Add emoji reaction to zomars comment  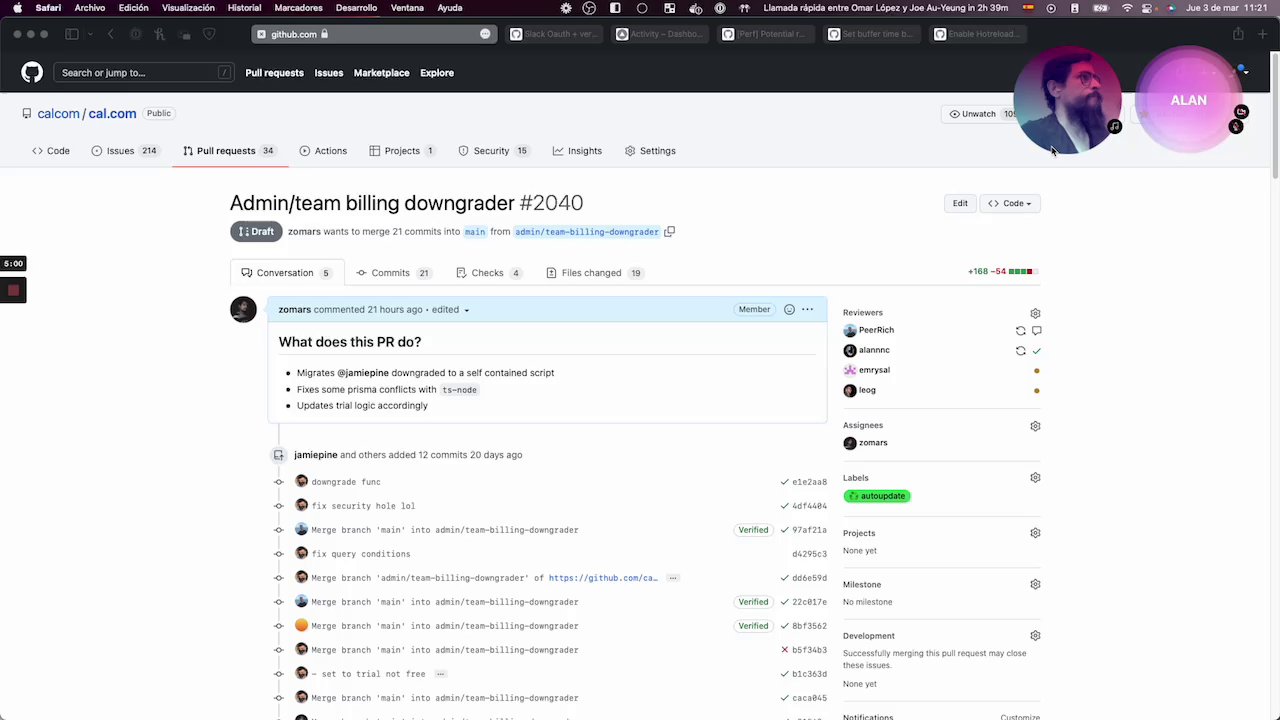tap(789, 310)
